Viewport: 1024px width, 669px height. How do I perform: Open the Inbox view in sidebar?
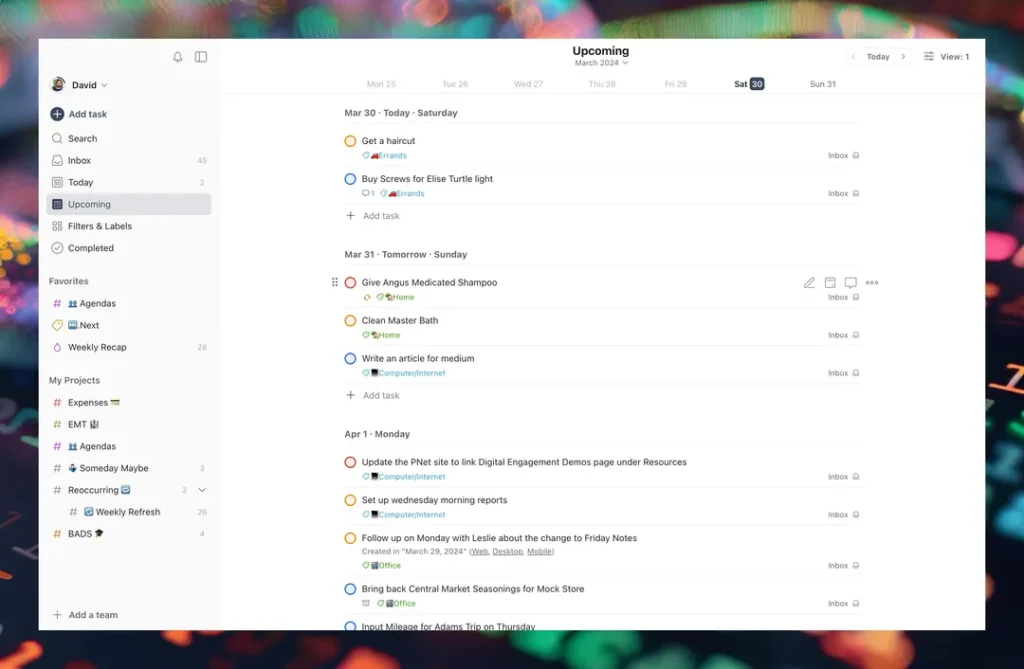click(79, 160)
